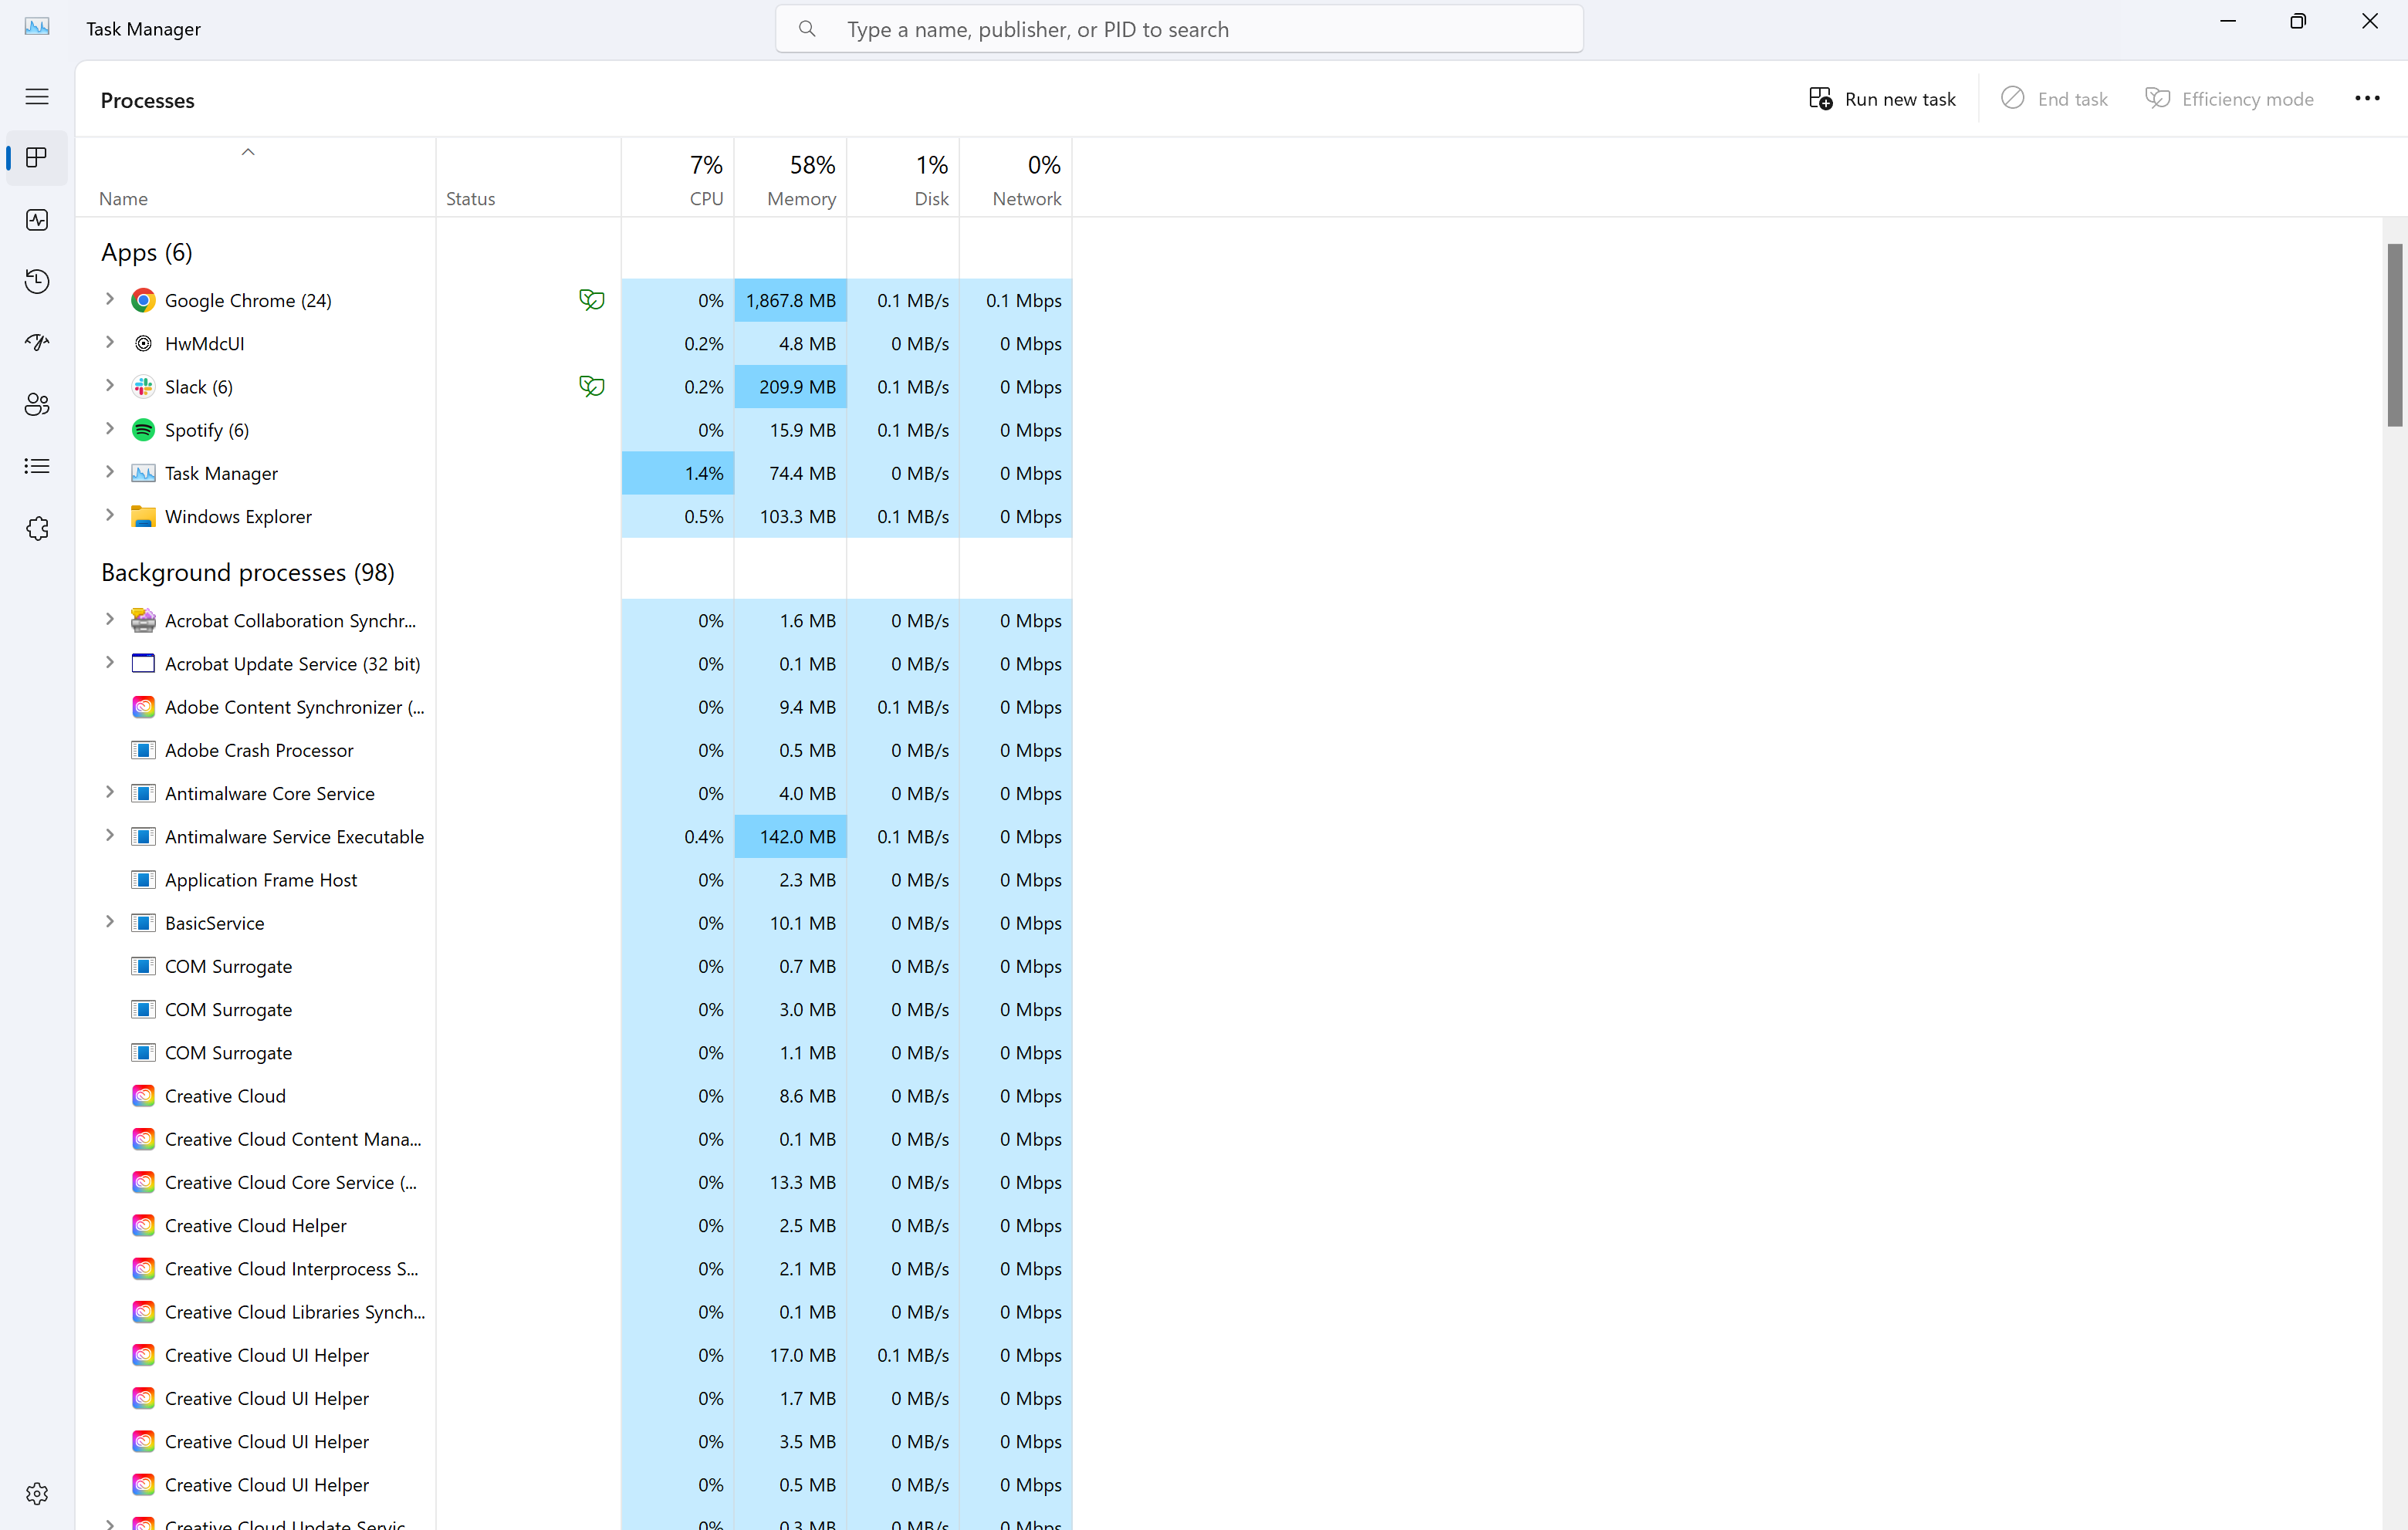Open the hamburger navigation menu

coord(37,97)
